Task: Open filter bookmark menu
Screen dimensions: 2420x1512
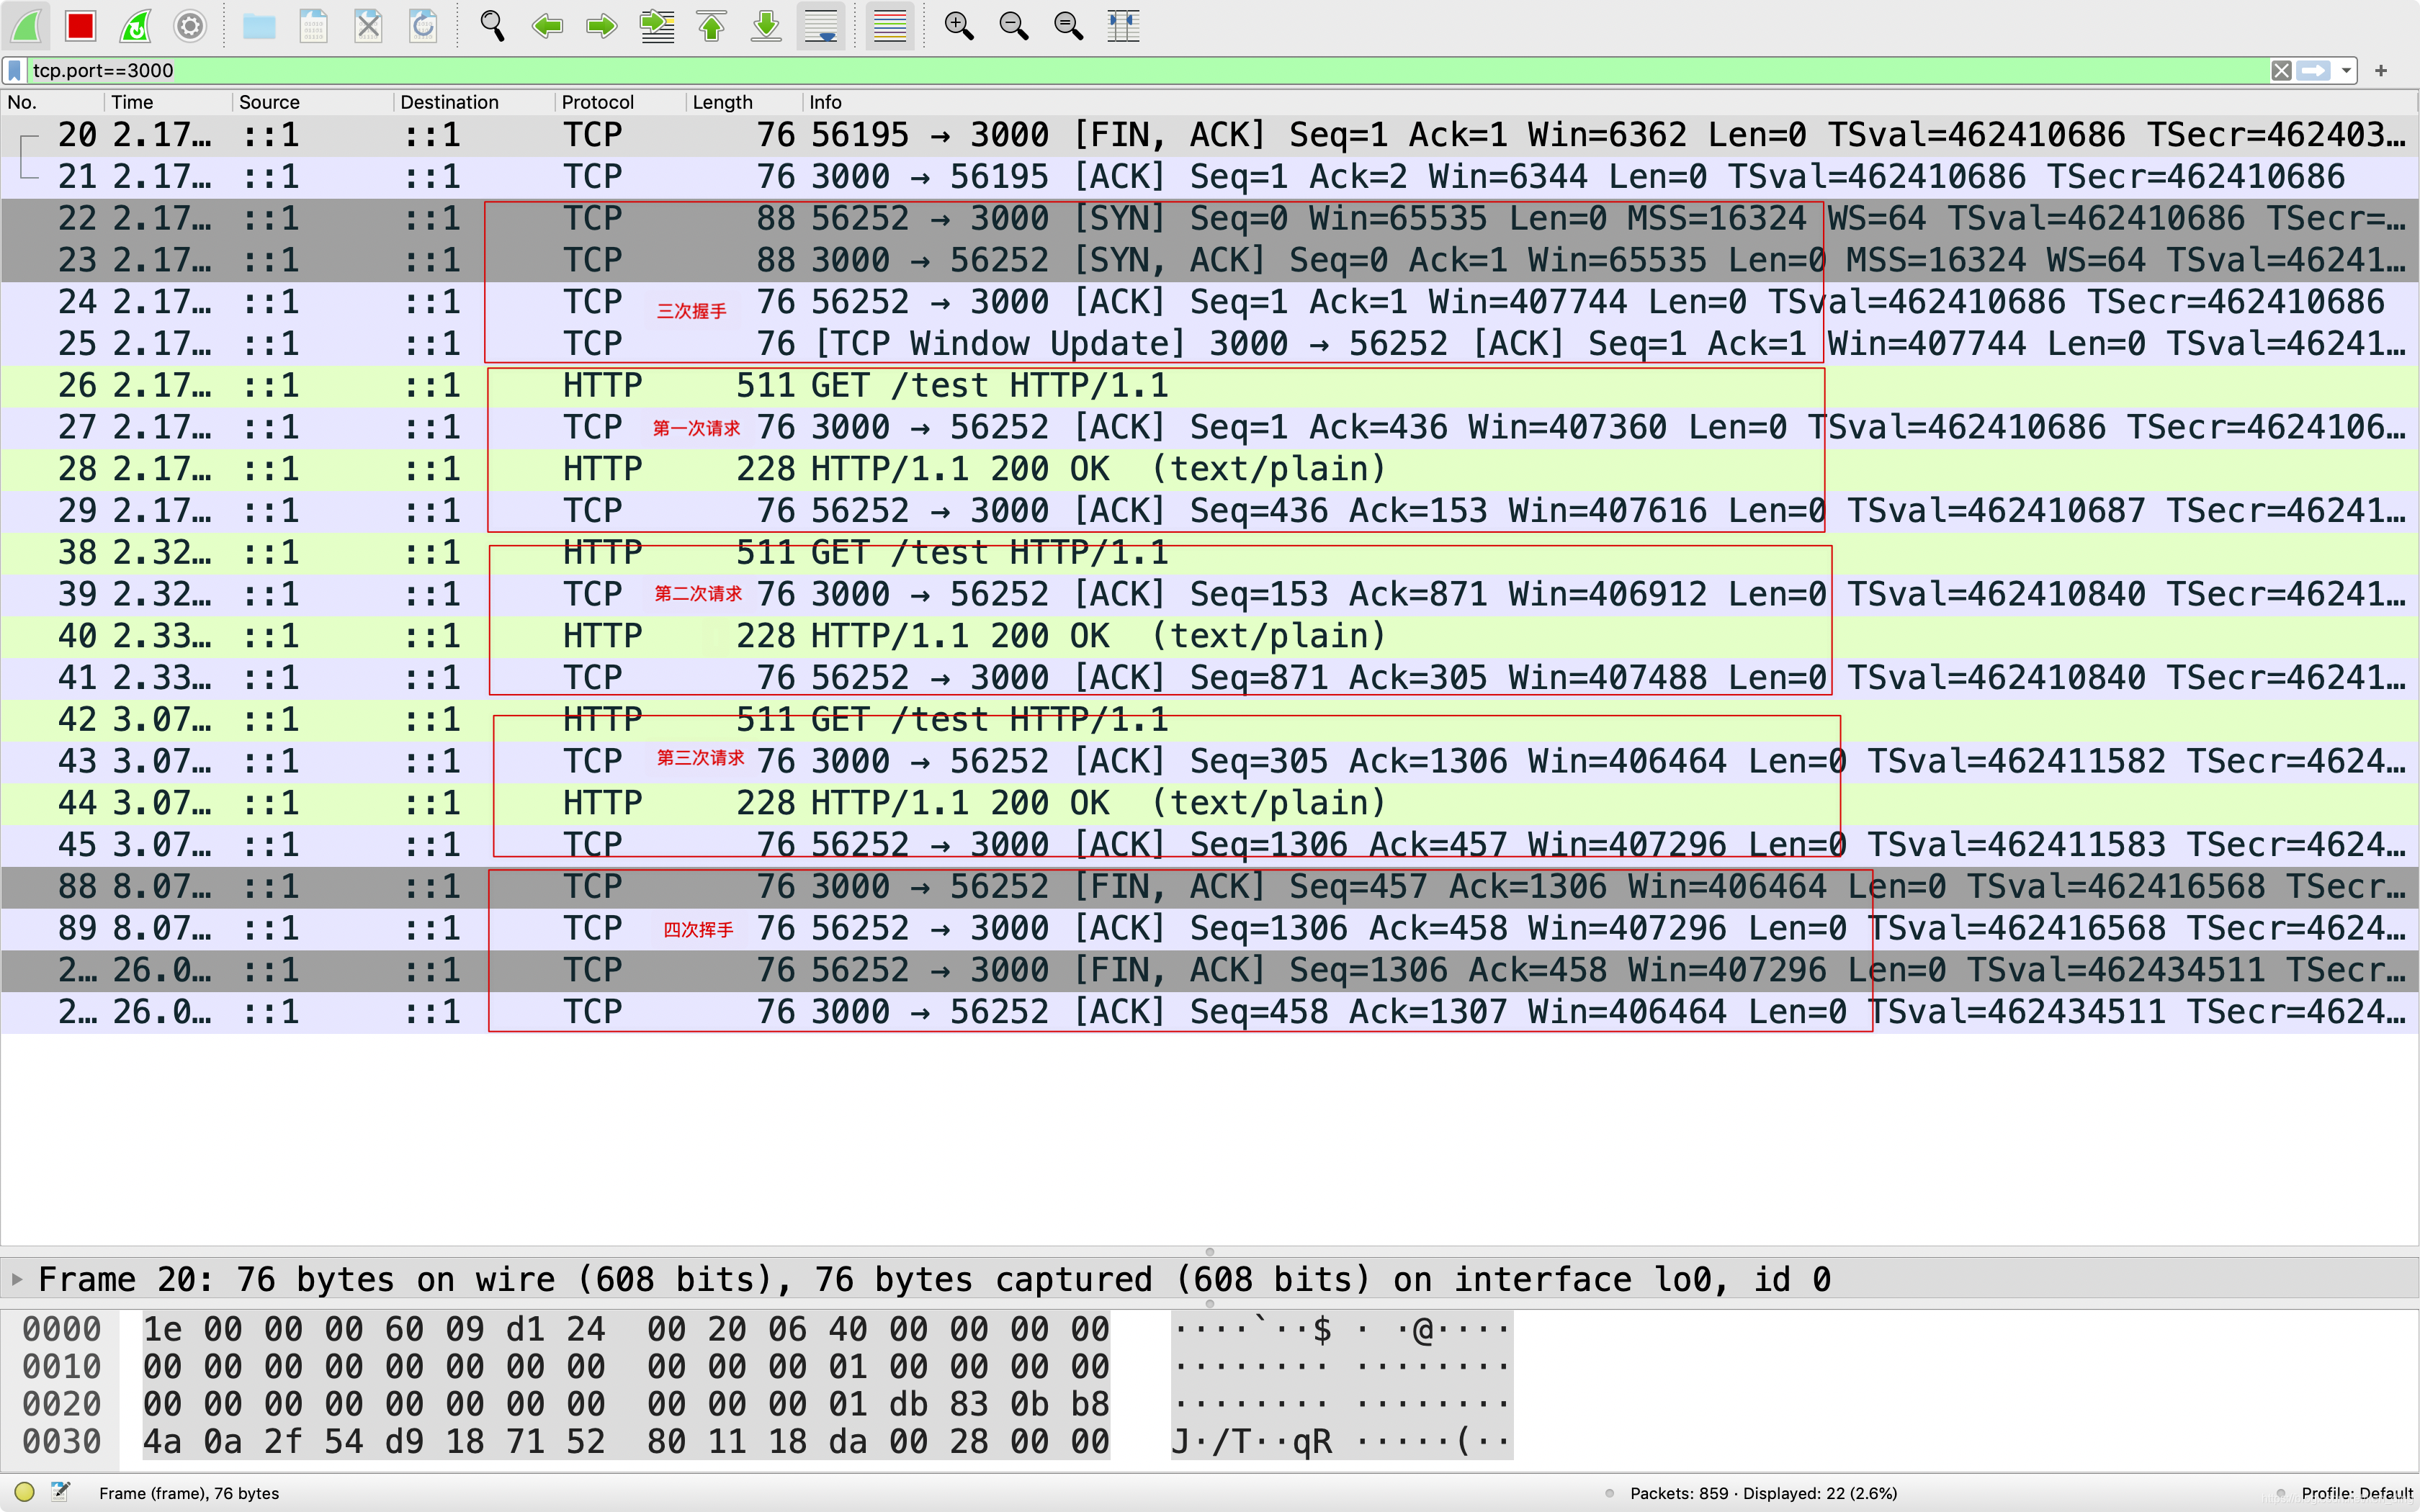Action: click(15, 71)
